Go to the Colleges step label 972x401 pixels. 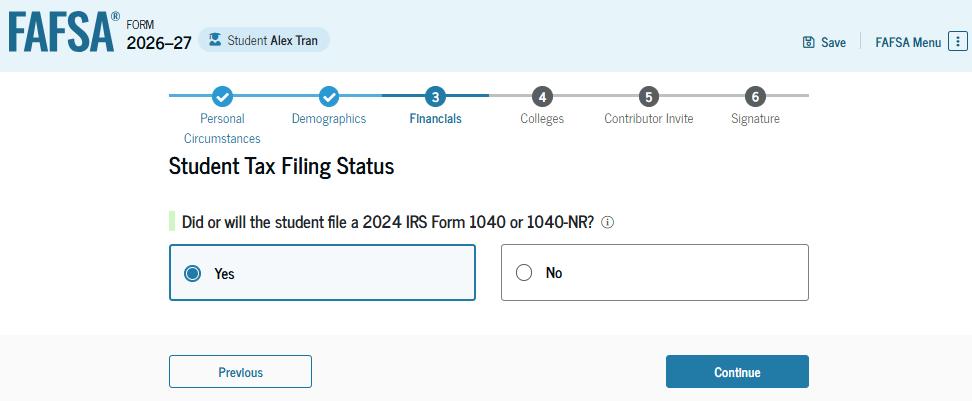[x=542, y=118]
